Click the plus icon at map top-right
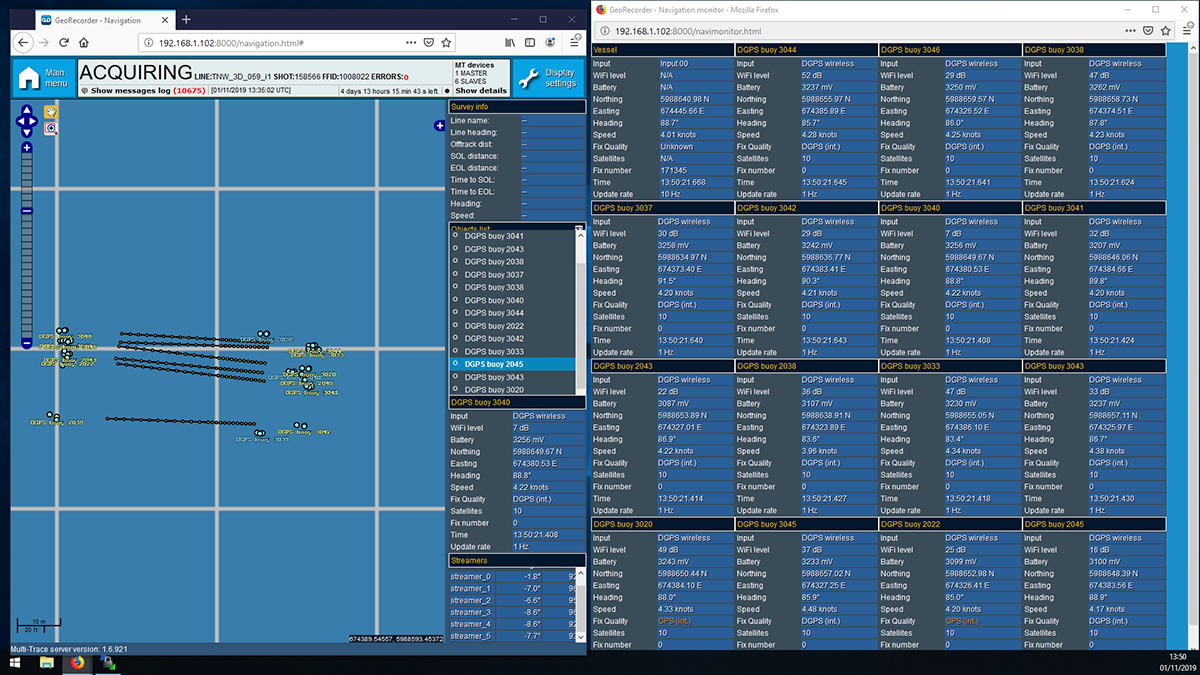1200x675 pixels. pos(440,125)
